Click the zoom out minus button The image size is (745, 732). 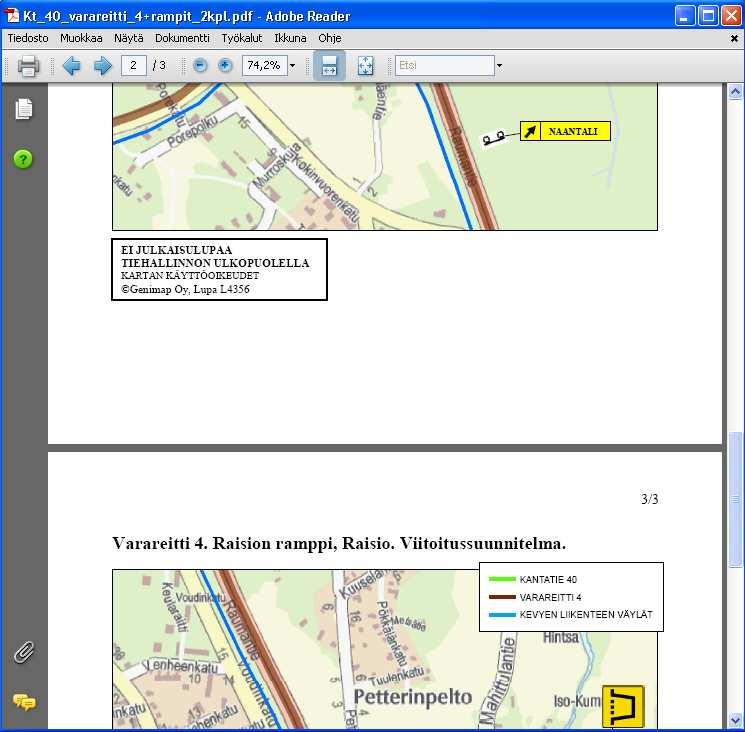201,66
